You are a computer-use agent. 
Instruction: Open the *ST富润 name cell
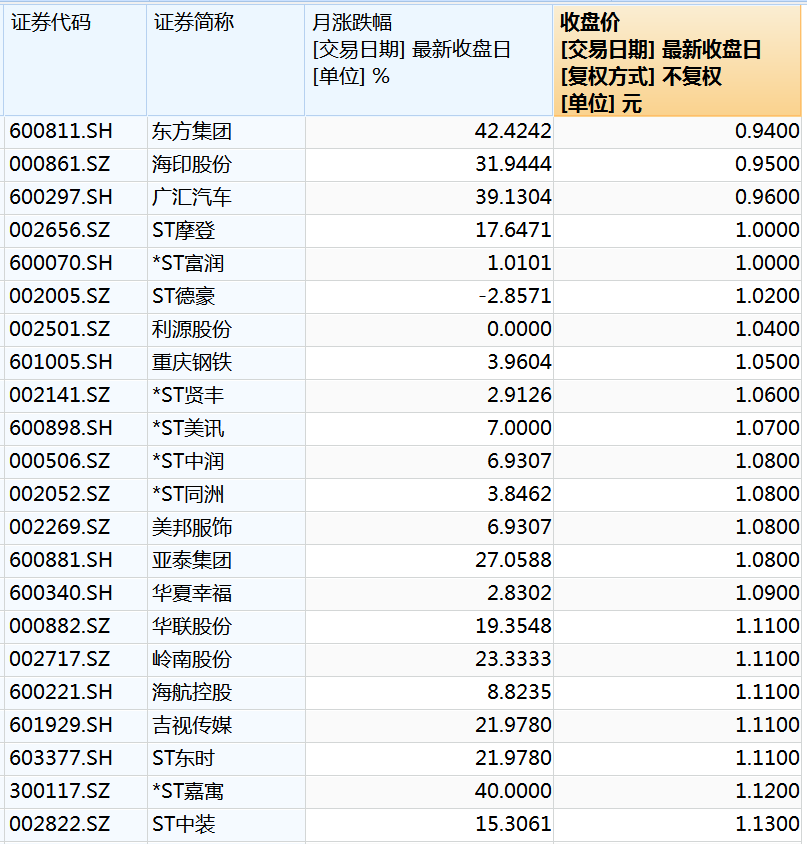tap(226, 264)
